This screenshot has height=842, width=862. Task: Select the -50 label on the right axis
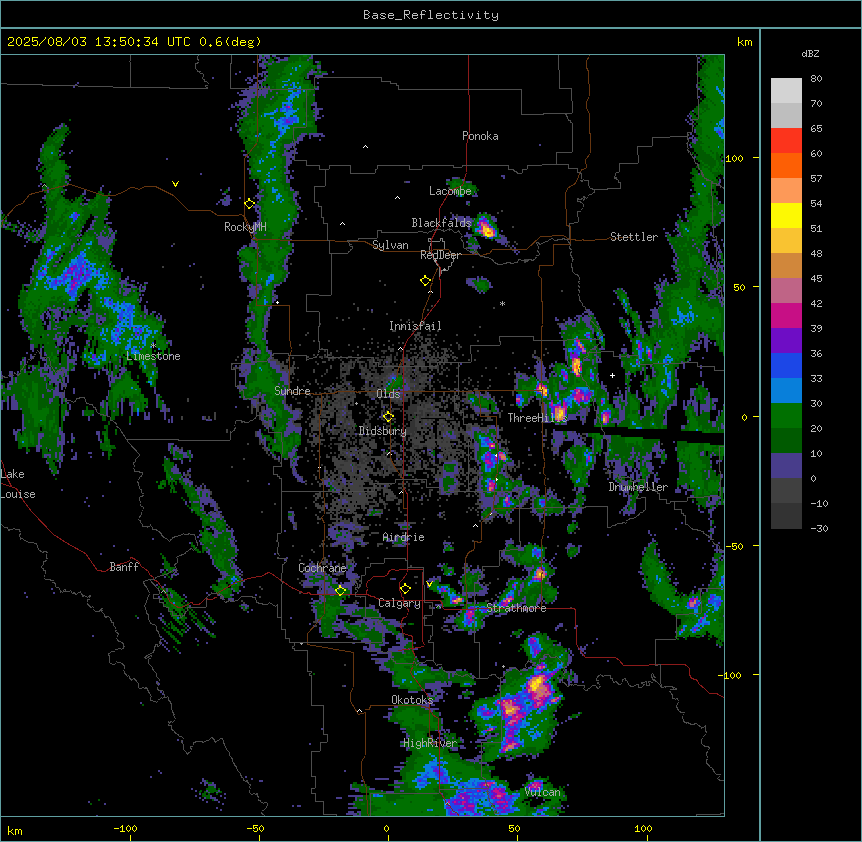pyautogui.click(x=735, y=546)
